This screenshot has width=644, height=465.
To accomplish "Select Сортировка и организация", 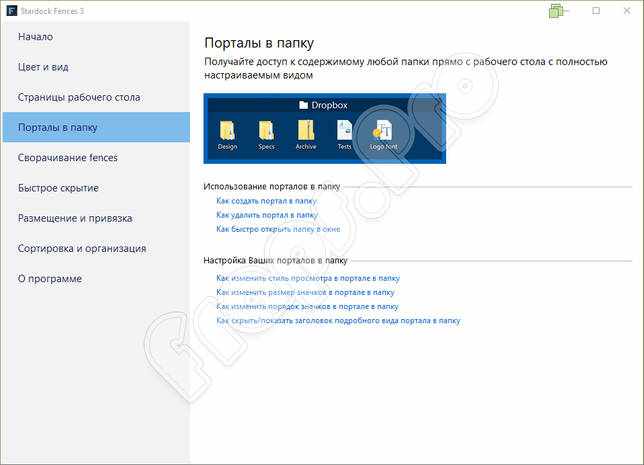I will coord(82,249).
